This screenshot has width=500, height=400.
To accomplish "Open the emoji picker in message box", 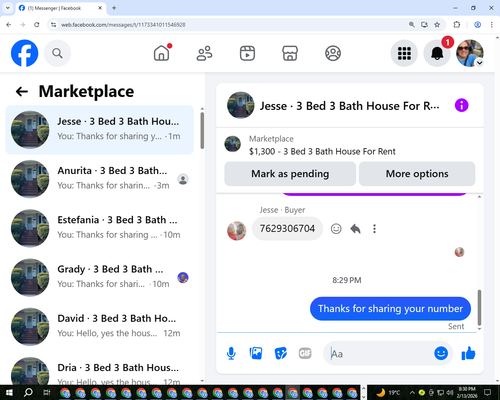I will coord(441,353).
